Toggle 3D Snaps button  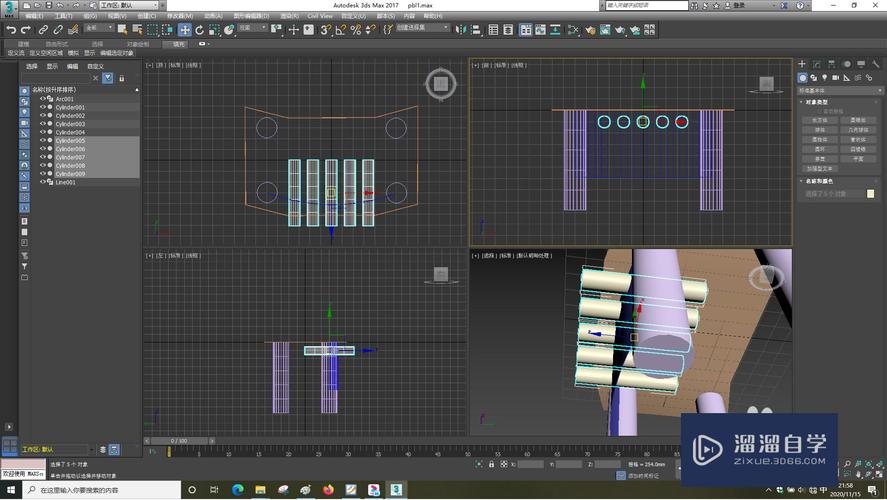tap(325, 30)
